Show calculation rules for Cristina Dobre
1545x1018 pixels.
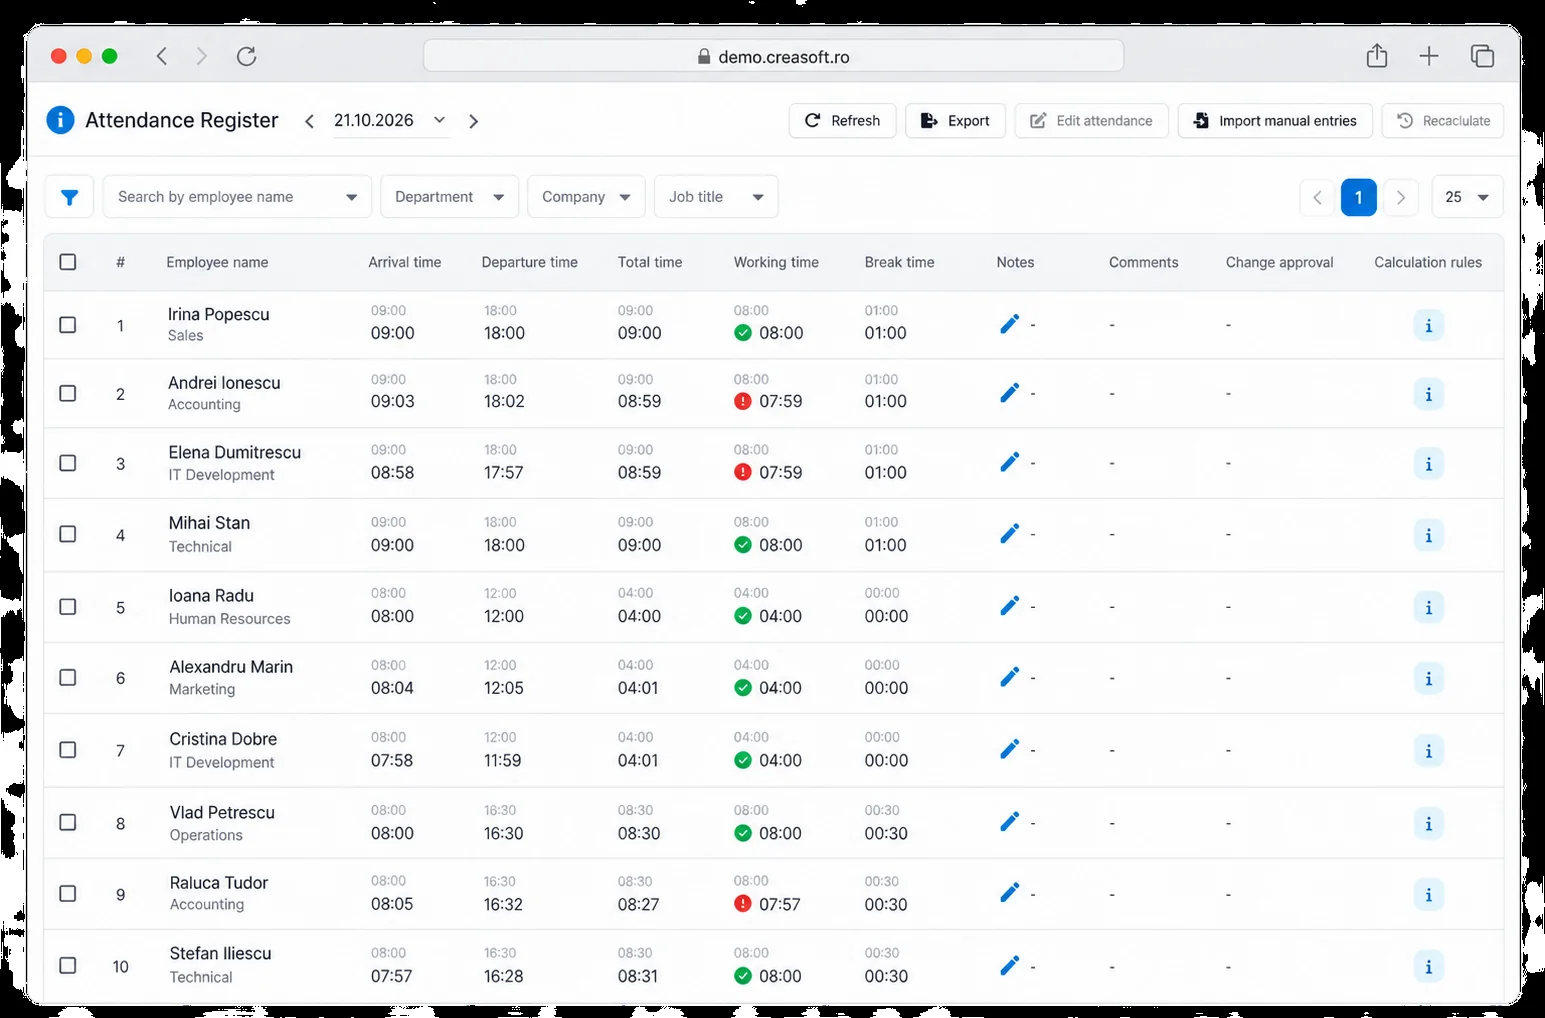click(1428, 751)
